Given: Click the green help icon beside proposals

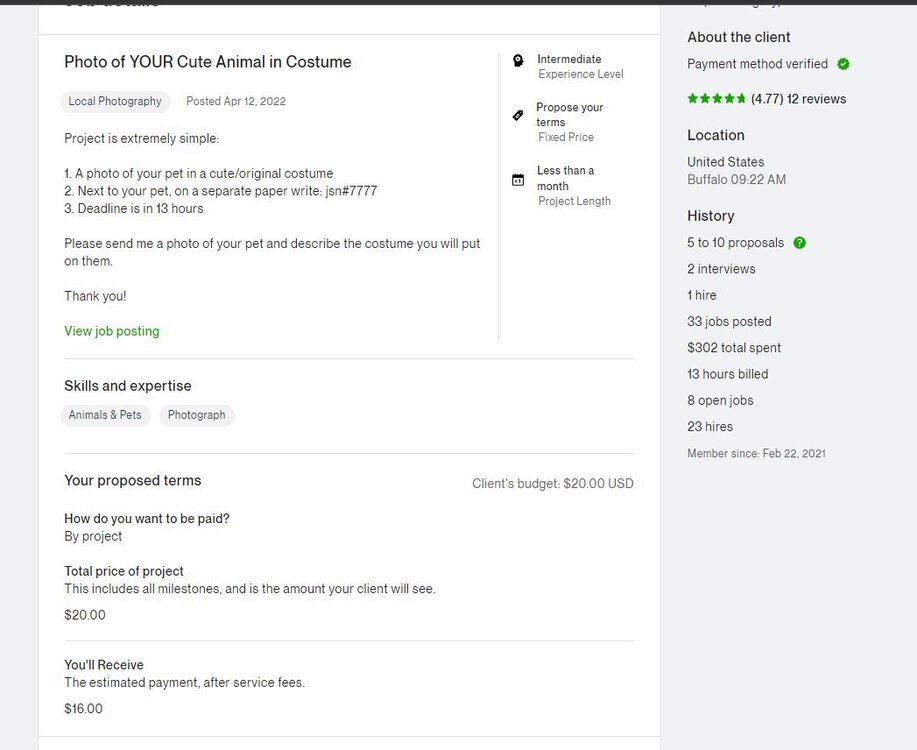Looking at the screenshot, I should click(x=799, y=243).
